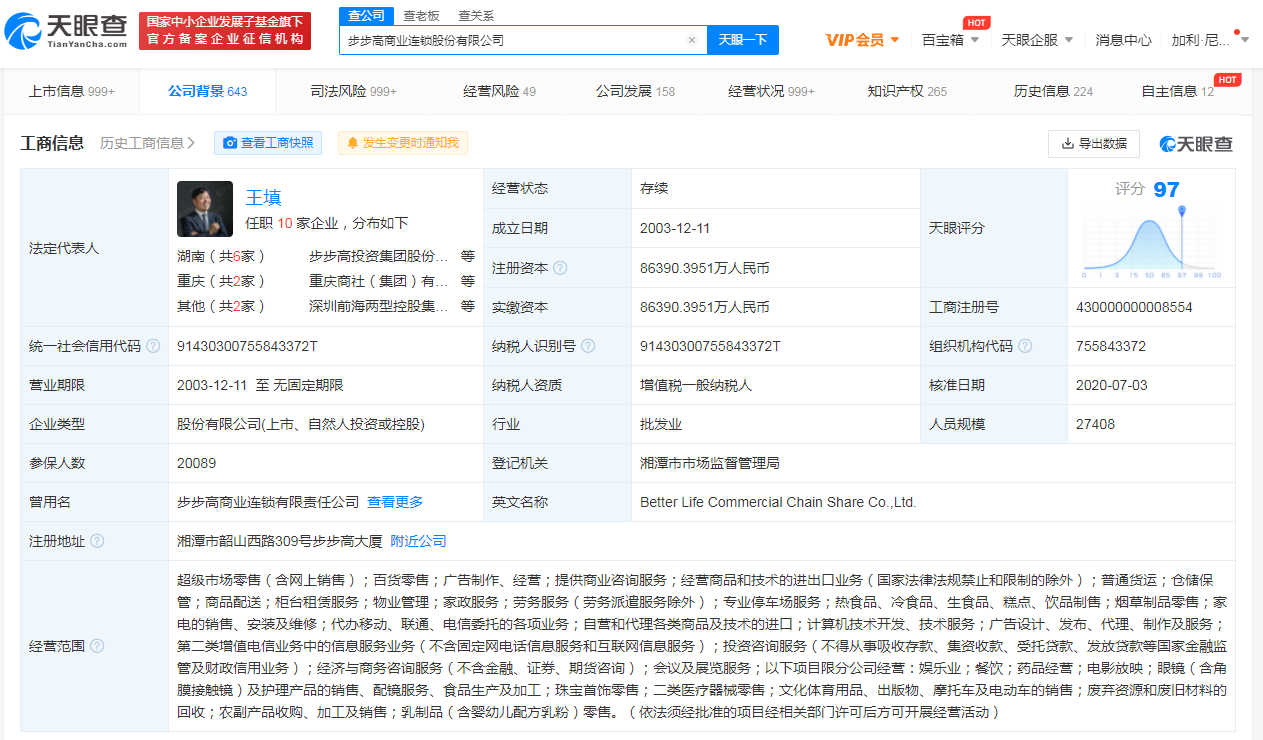Click the company name search field
The image size is (1263, 740).
(510, 40)
